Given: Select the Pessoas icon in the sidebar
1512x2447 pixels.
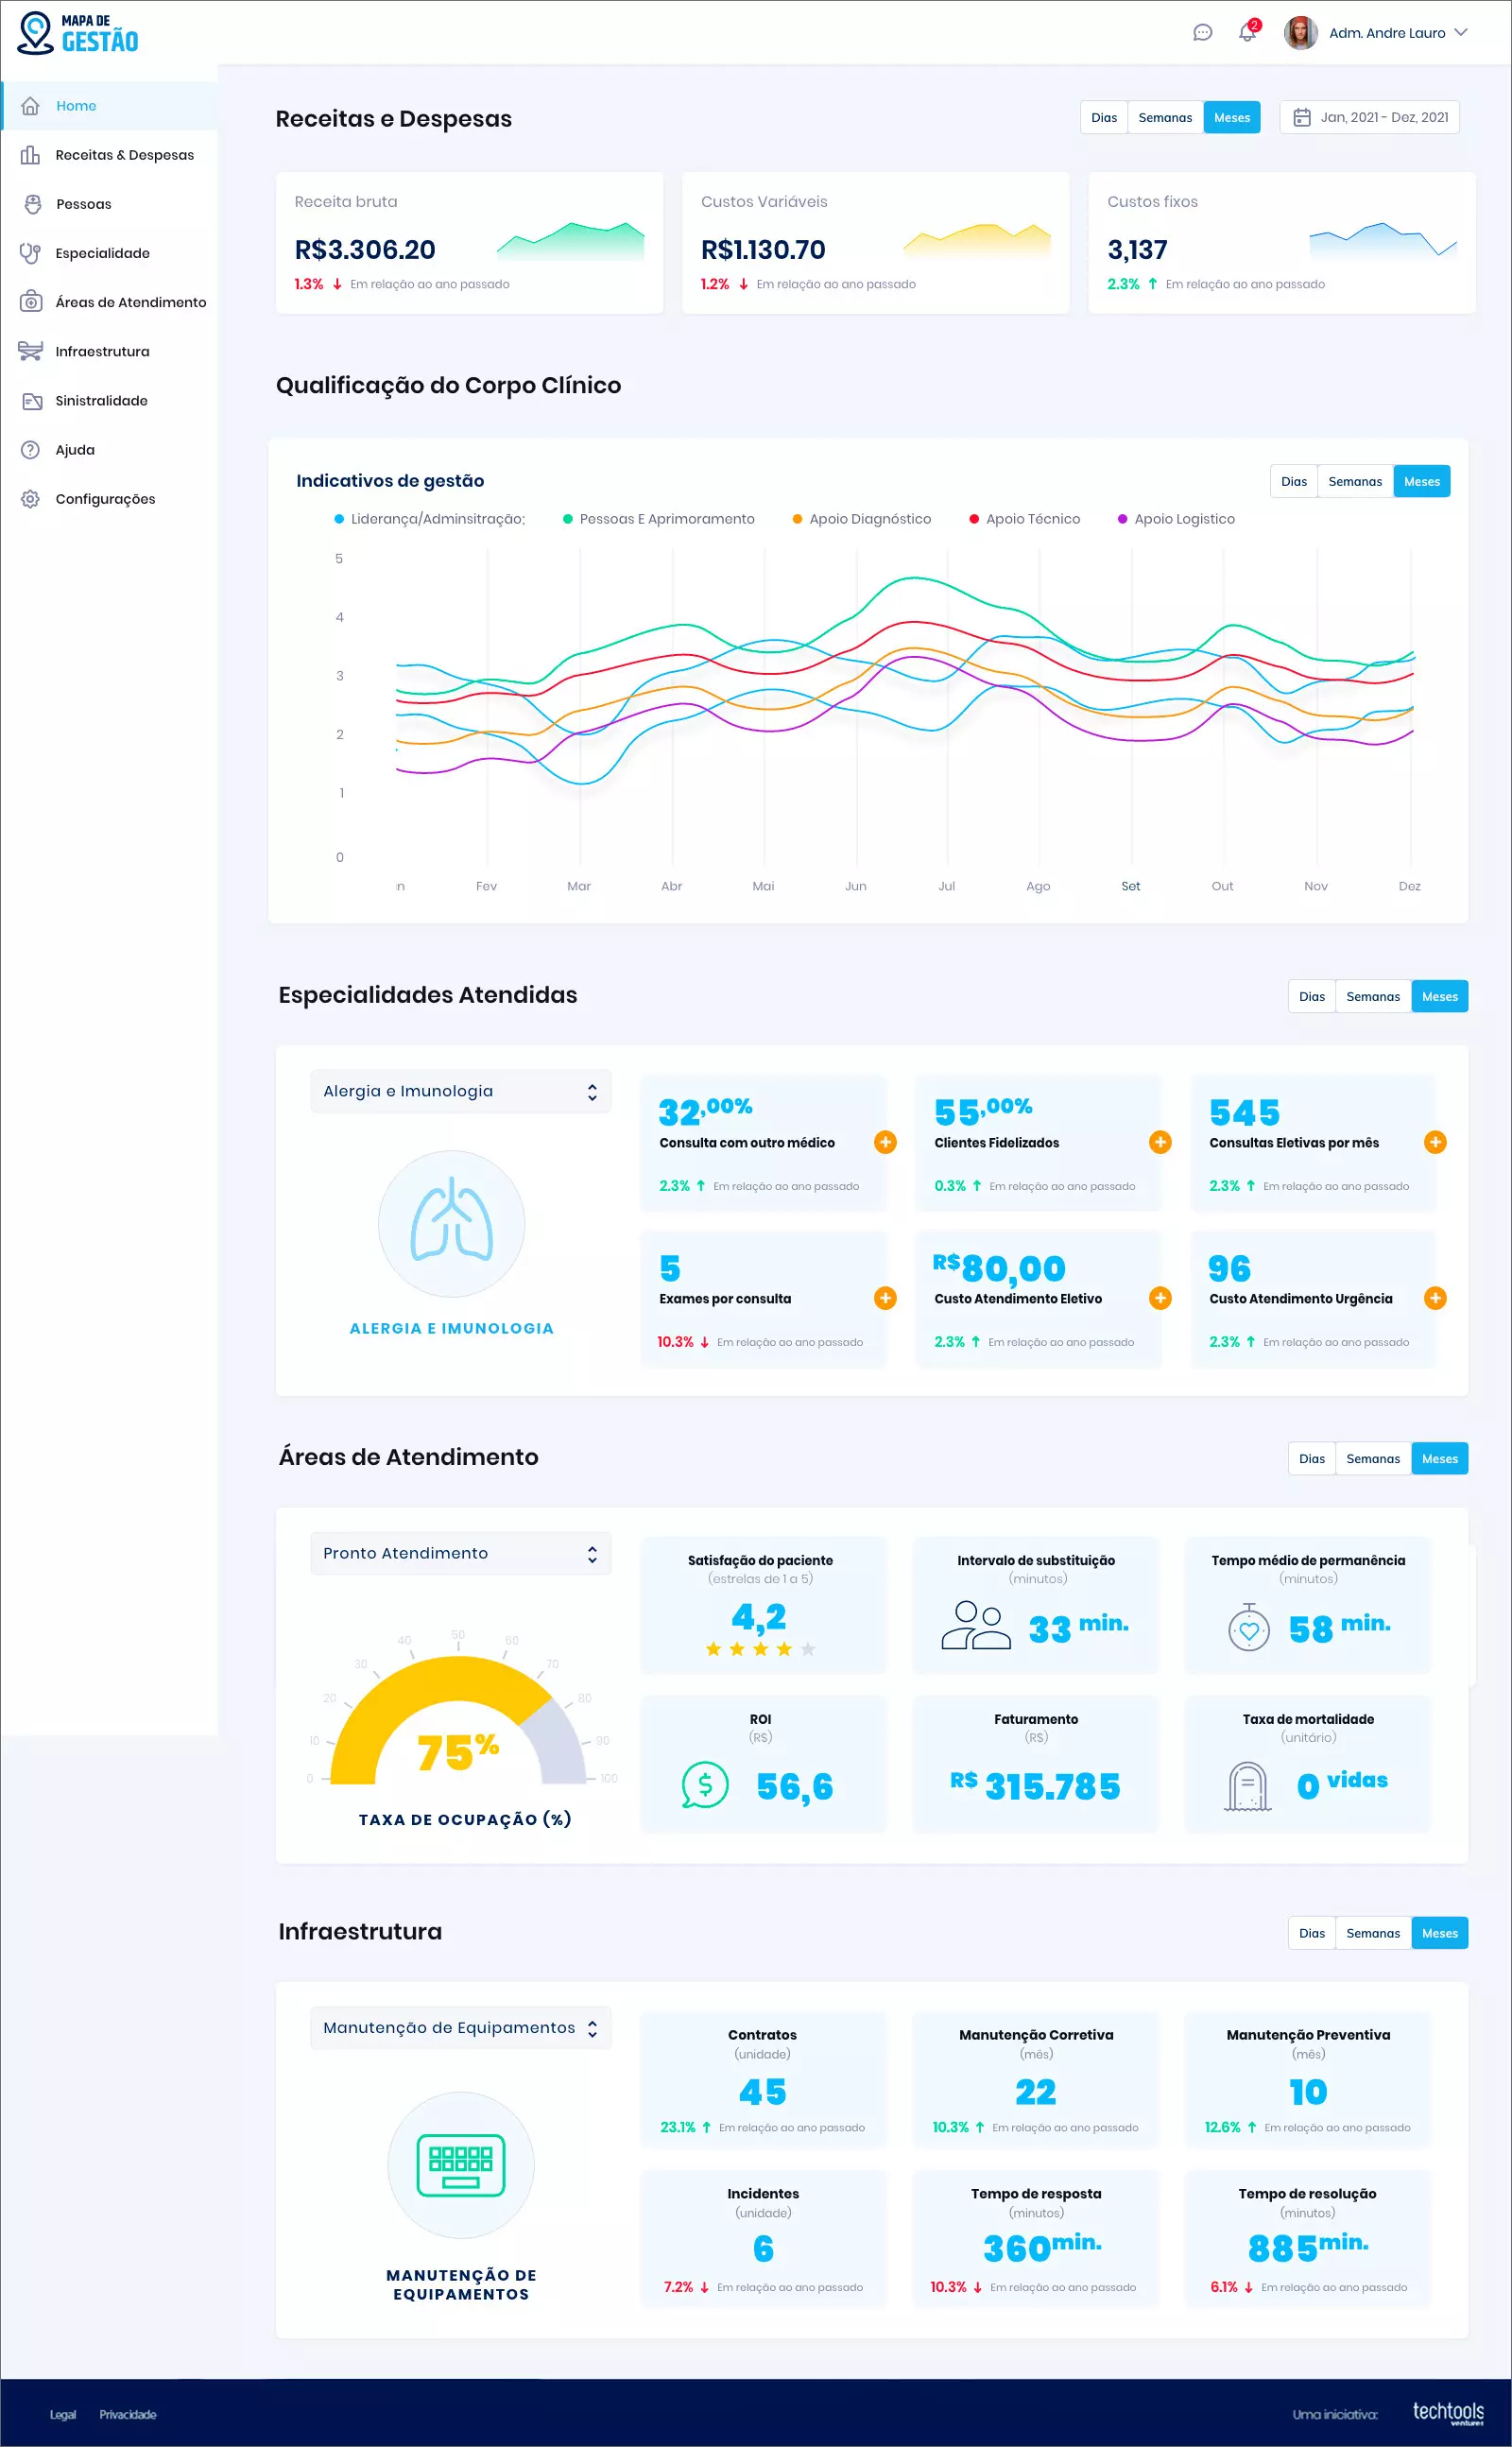Looking at the screenshot, I should click(x=33, y=203).
